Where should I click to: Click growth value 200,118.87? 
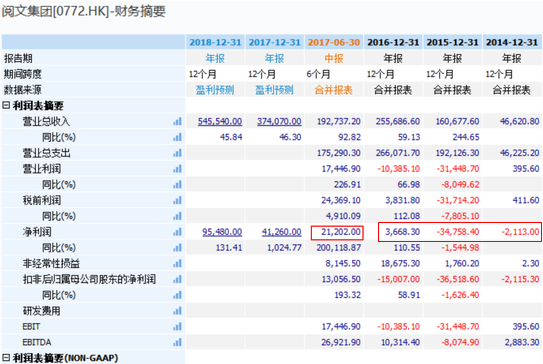point(339,248)
